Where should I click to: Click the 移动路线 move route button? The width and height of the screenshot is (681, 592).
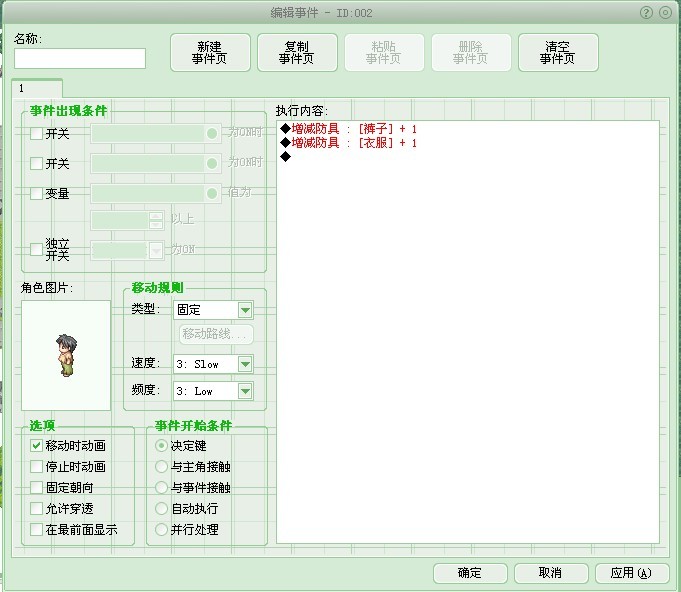(x=216, y=334)
